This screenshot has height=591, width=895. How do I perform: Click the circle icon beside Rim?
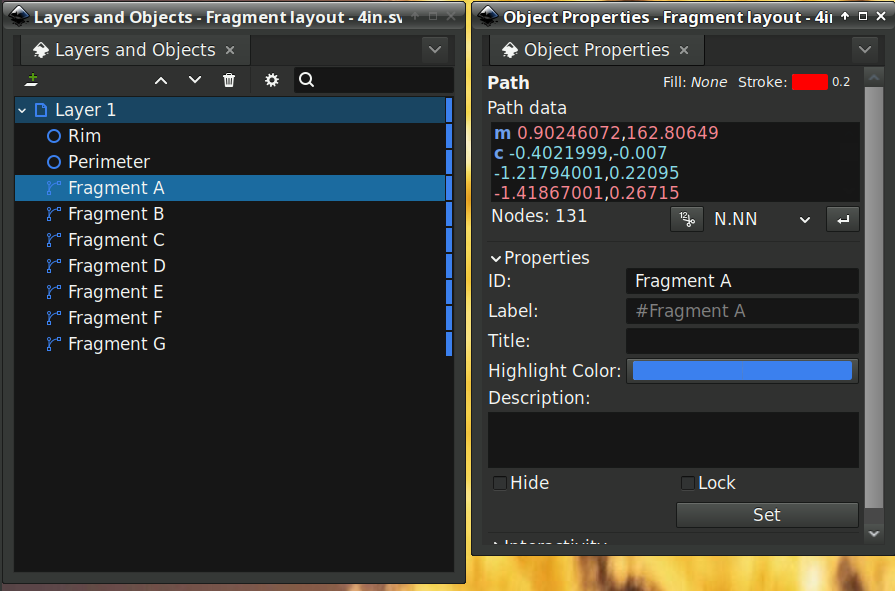54,135
